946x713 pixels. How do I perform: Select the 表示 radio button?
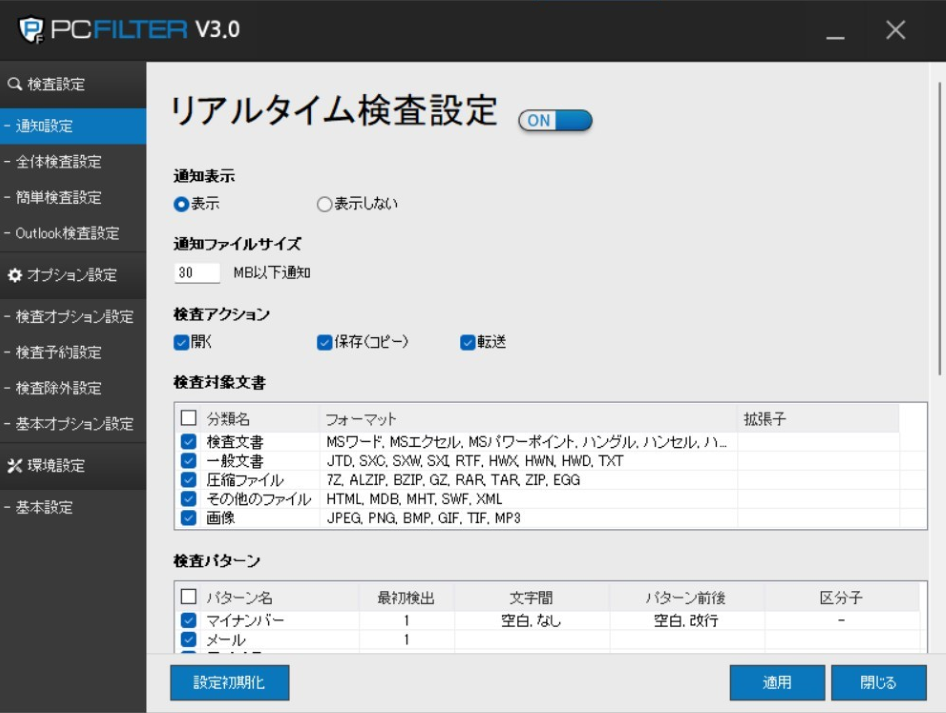(x=181, y=204)
